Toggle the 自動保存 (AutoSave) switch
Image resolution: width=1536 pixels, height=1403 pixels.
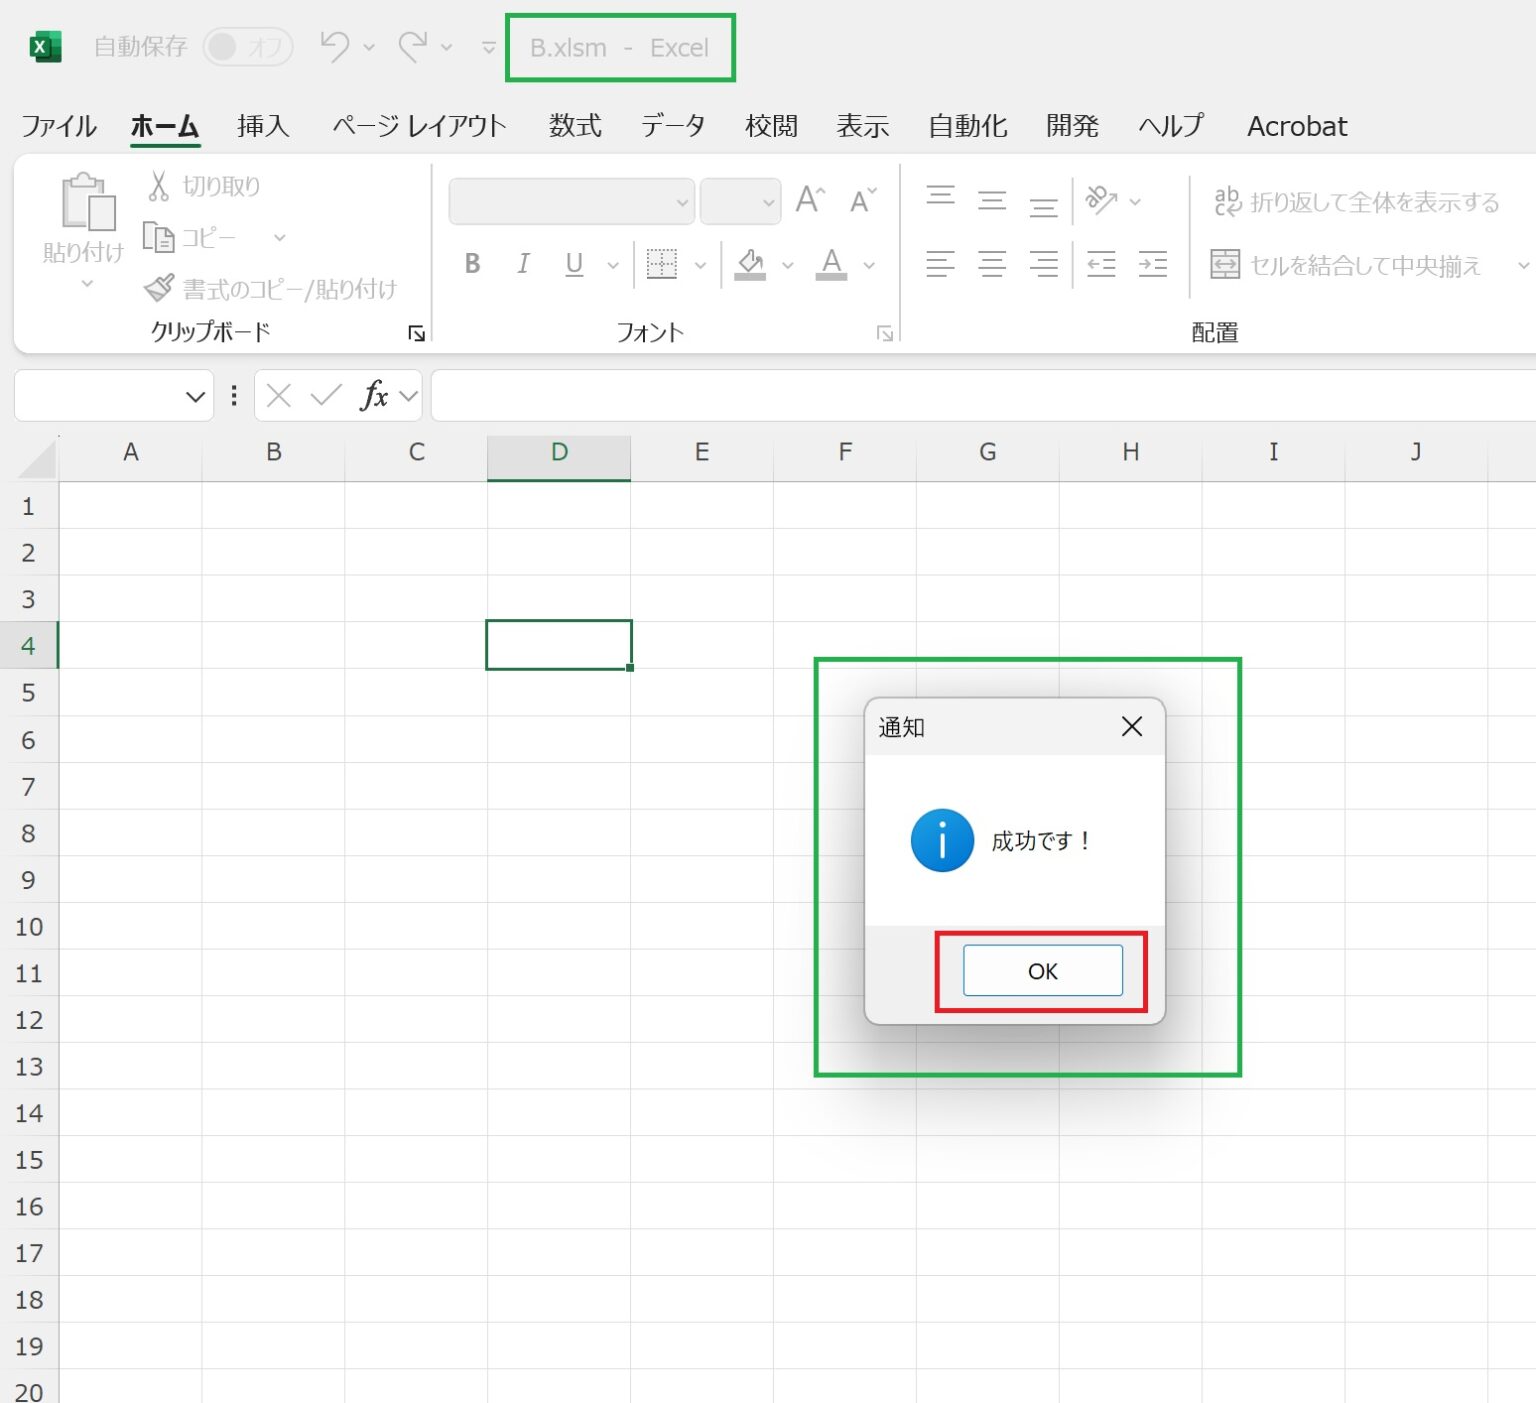pos(248,46)
